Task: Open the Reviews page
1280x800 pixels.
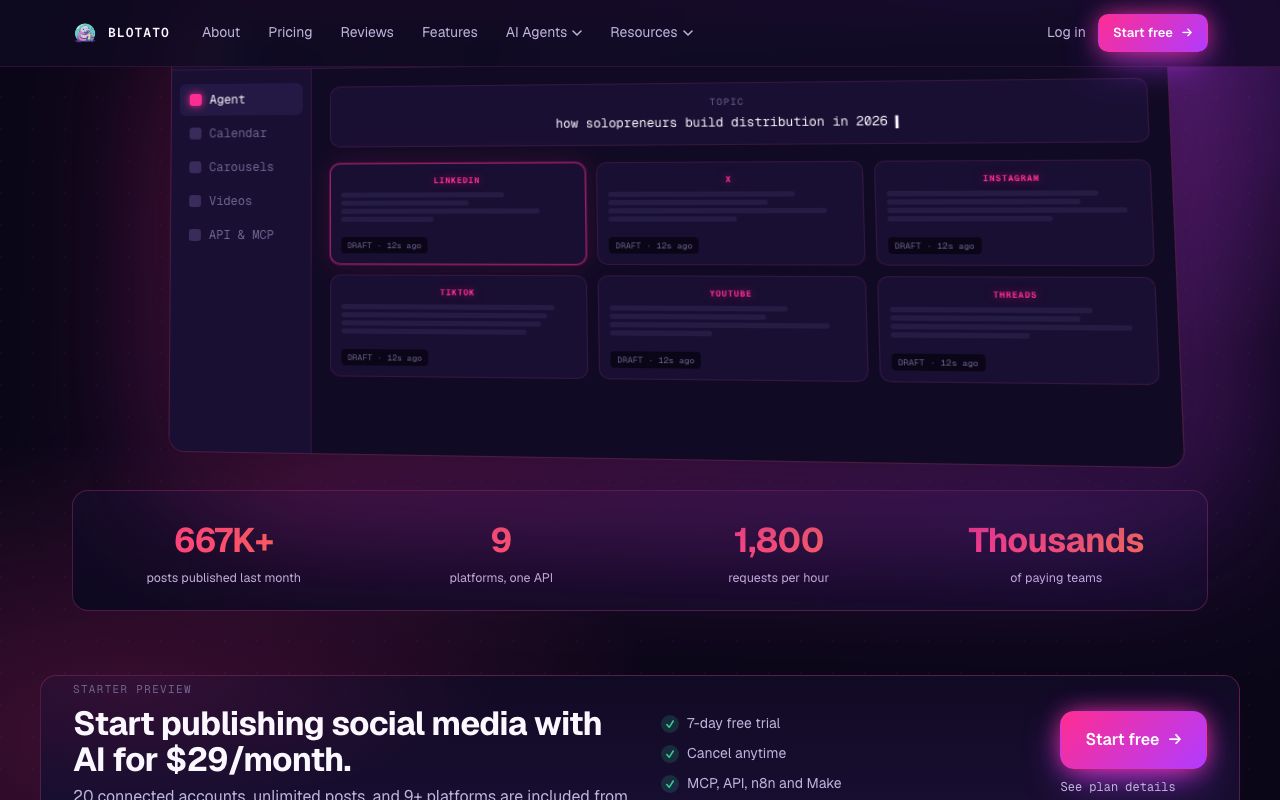Action: 367,32
